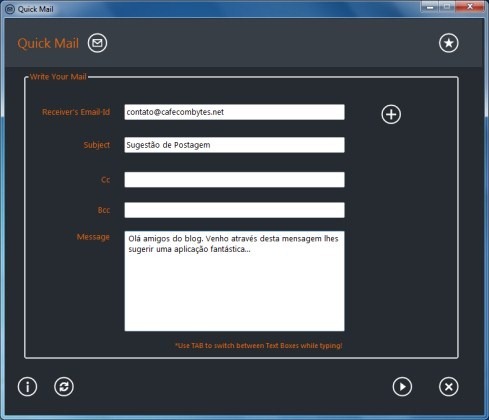Screen dimensions: 489x420
Task: Click the "Receiver's Email-Id" label
Action: click(x=76, y=112)
